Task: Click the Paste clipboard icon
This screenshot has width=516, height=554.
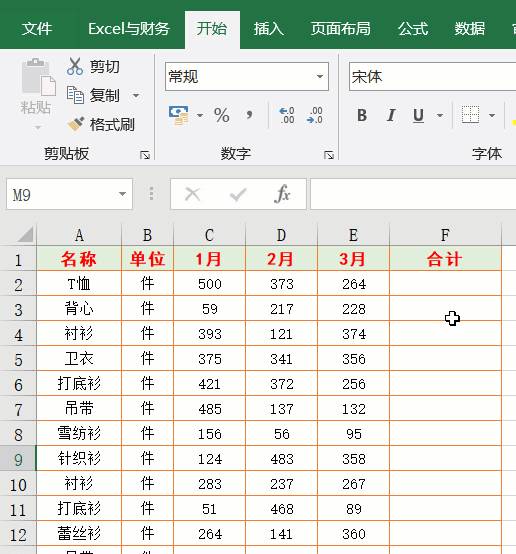Action: point(38,77)
